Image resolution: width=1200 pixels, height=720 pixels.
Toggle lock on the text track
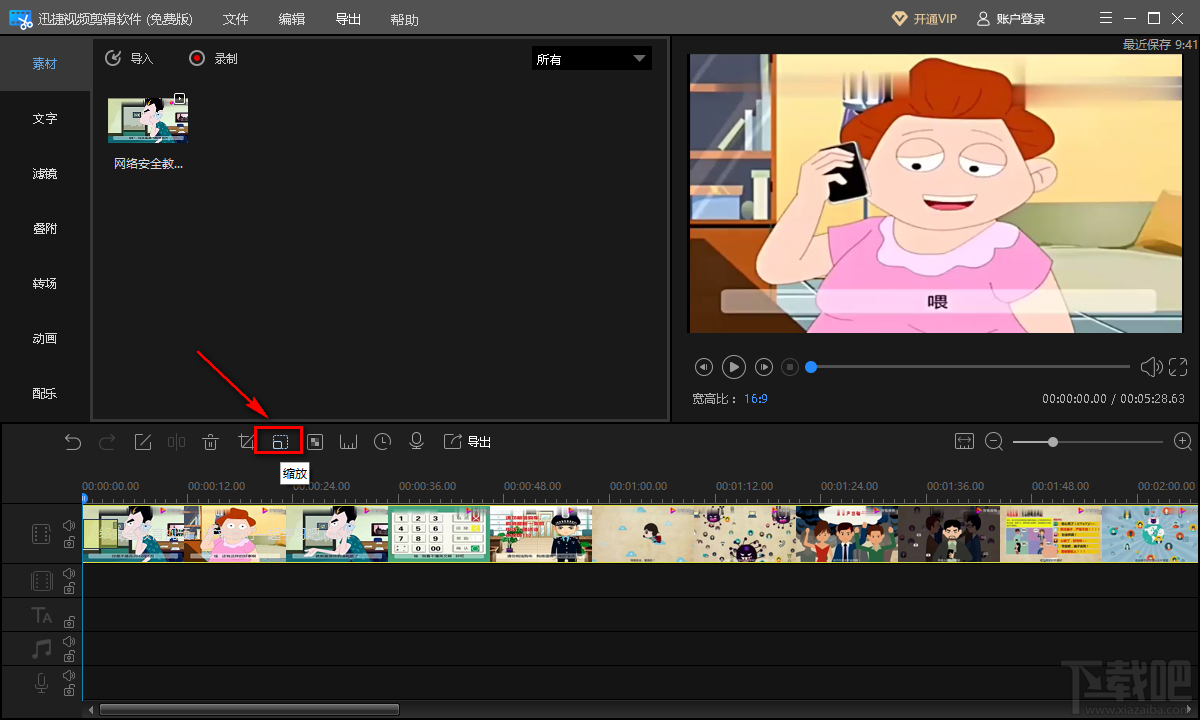69,622
